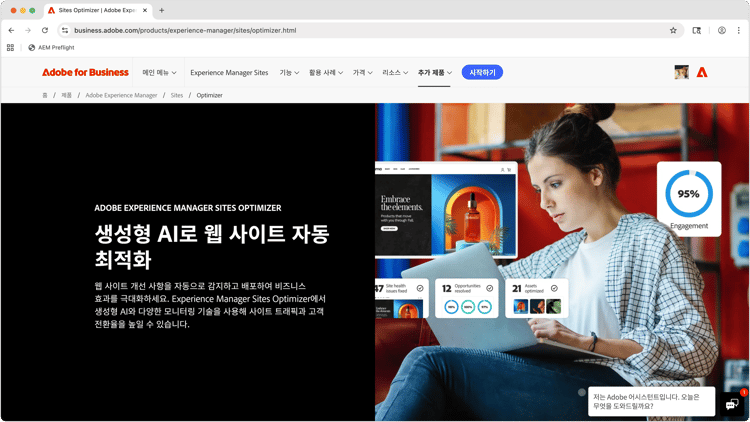Click the Adobe 어시스턴트 chat message bubble

click(x=651, y=401)
